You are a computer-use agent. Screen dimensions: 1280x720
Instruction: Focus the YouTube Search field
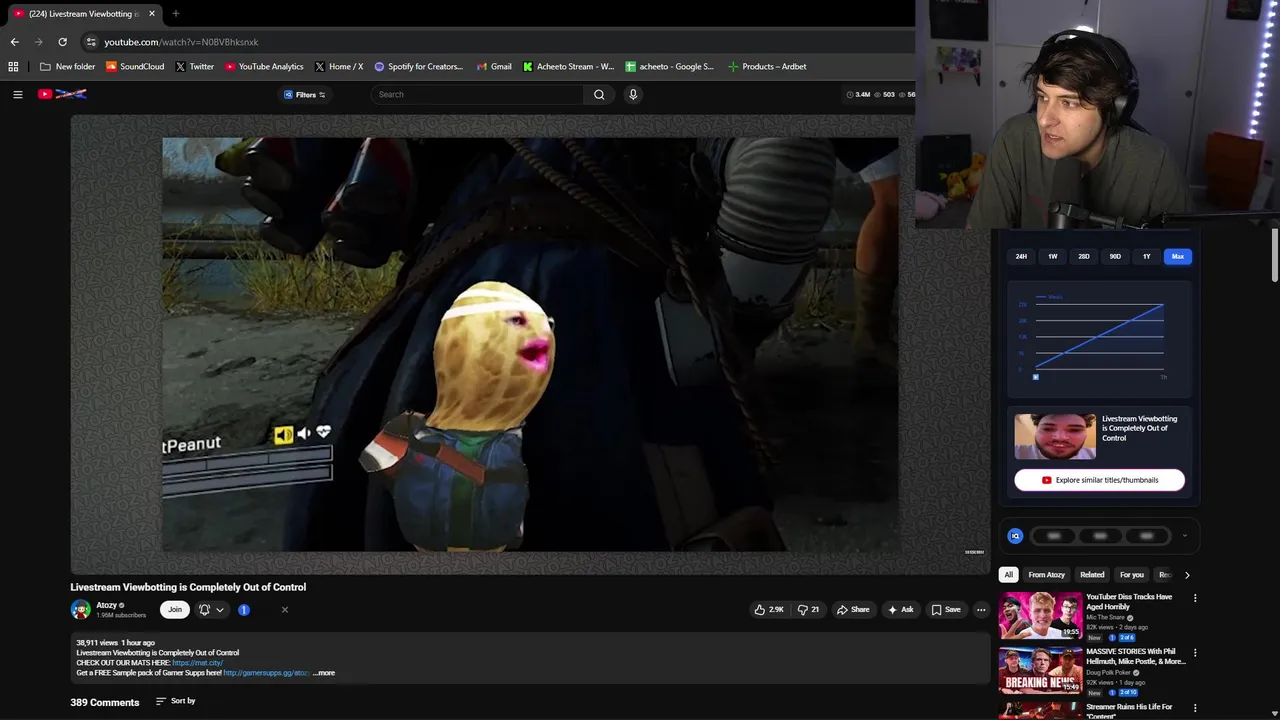tap(477, 94)
